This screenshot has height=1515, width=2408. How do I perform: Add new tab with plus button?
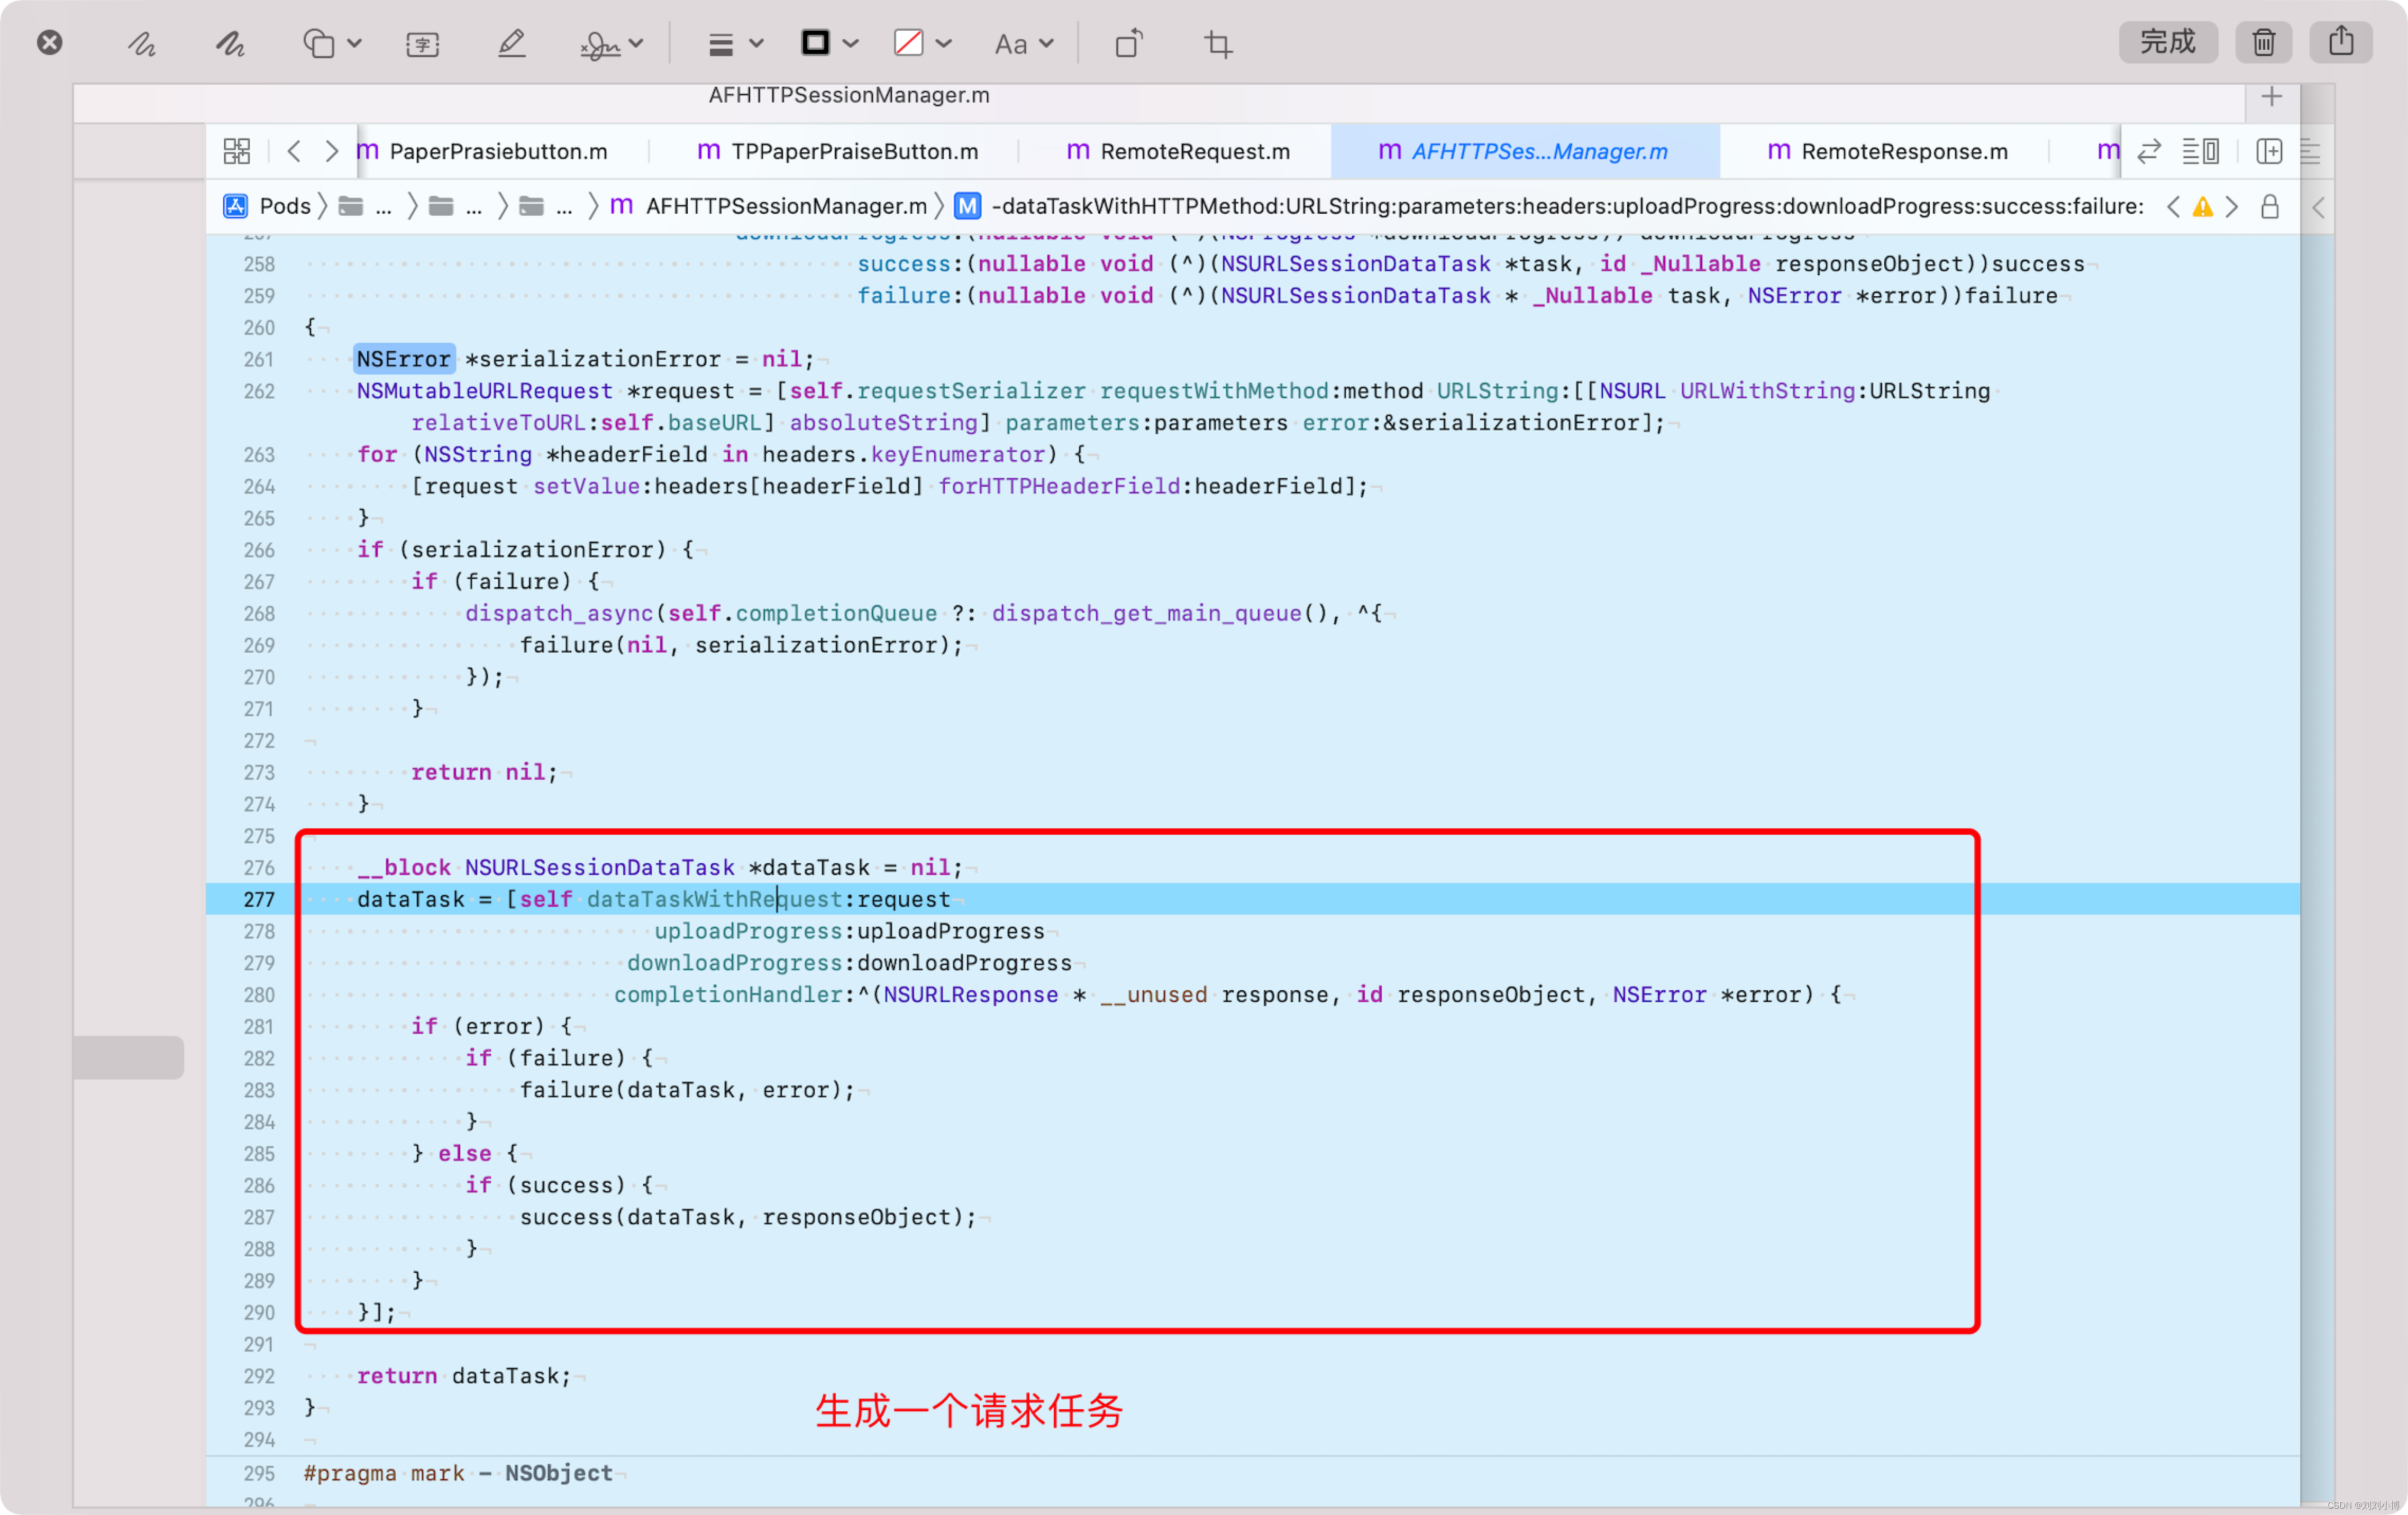click(2271, 96)
